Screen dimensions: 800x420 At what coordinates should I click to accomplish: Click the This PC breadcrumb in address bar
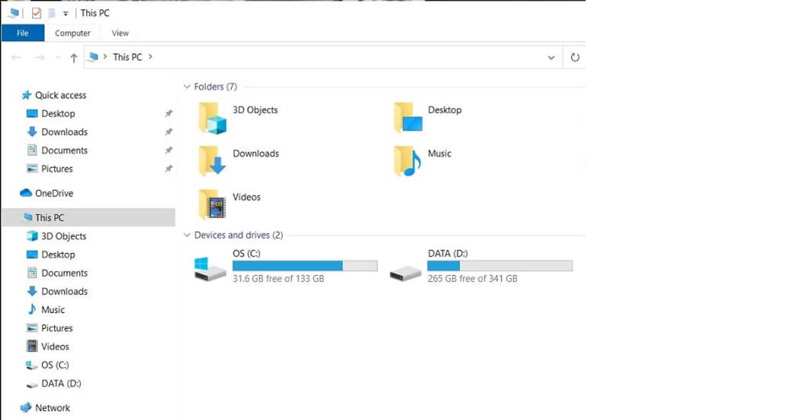click(x=127, y=57)
